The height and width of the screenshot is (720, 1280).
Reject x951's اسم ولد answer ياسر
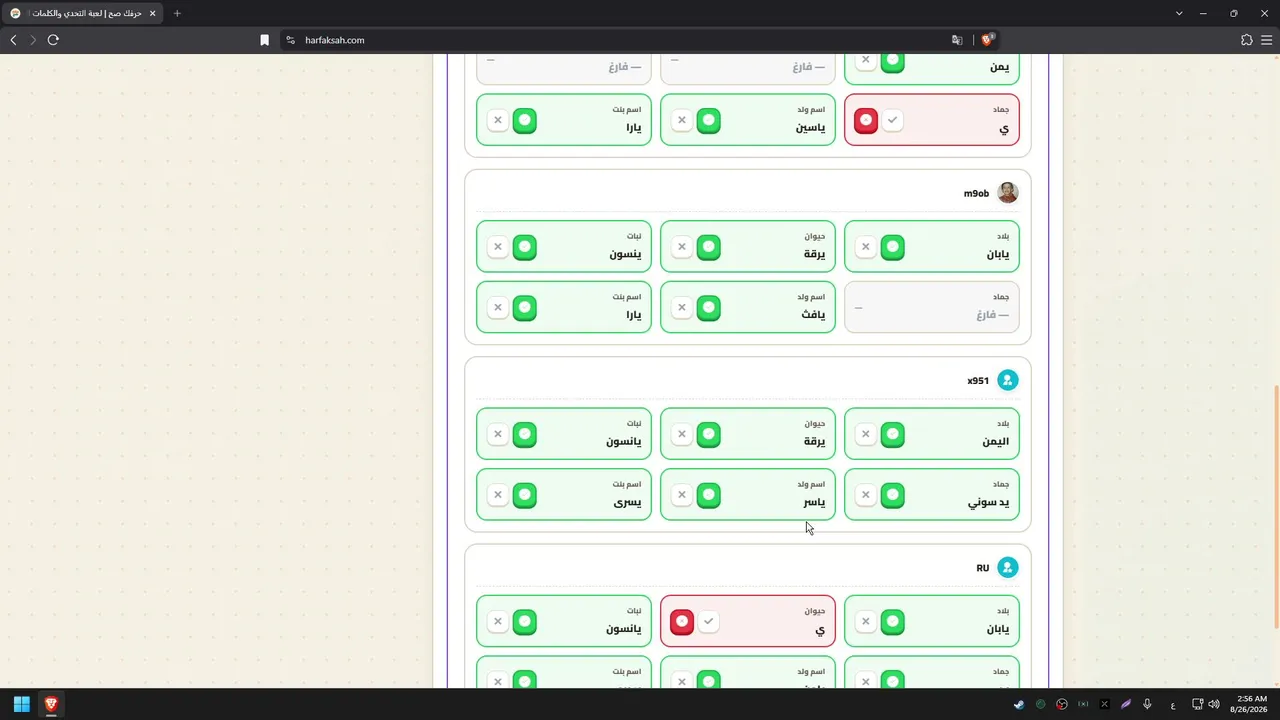click(x=682, y=495)
